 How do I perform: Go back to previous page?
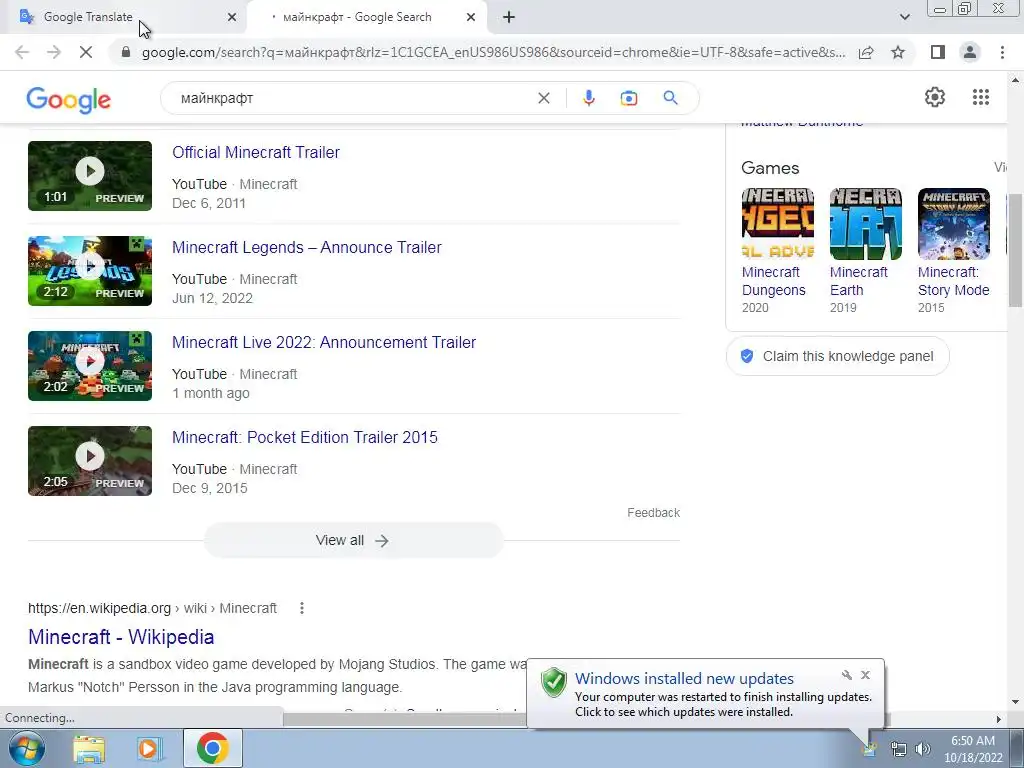(x=22, y=52)
